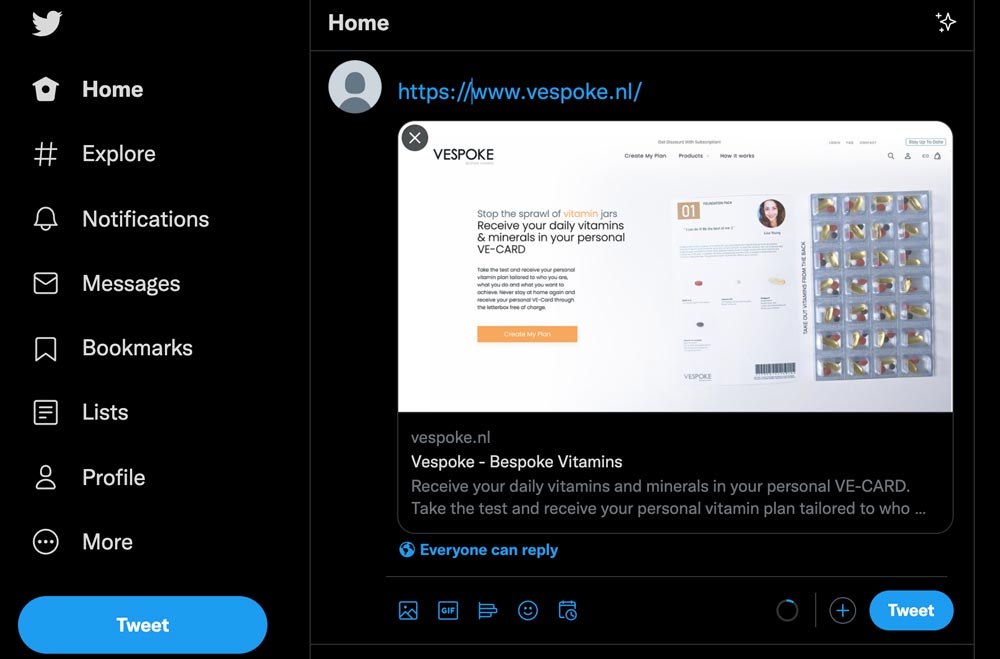The image size is (1000, 659).
Task: Post with the small Tweet button
Action: pyautogui.click(x=911, y=611)
